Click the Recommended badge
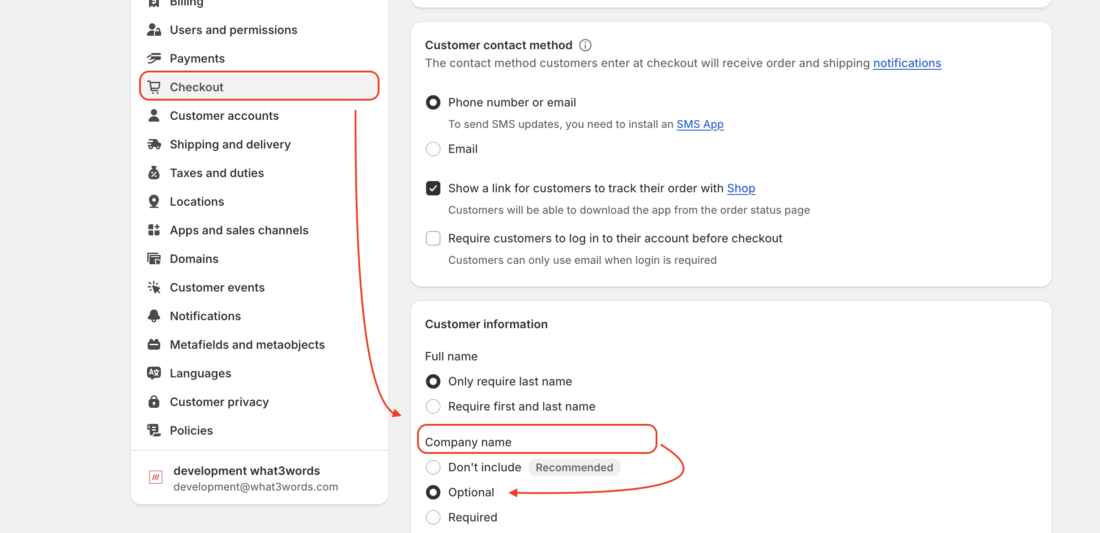The height and width of the screenshot is (533, 1100). tap(575, 467)
